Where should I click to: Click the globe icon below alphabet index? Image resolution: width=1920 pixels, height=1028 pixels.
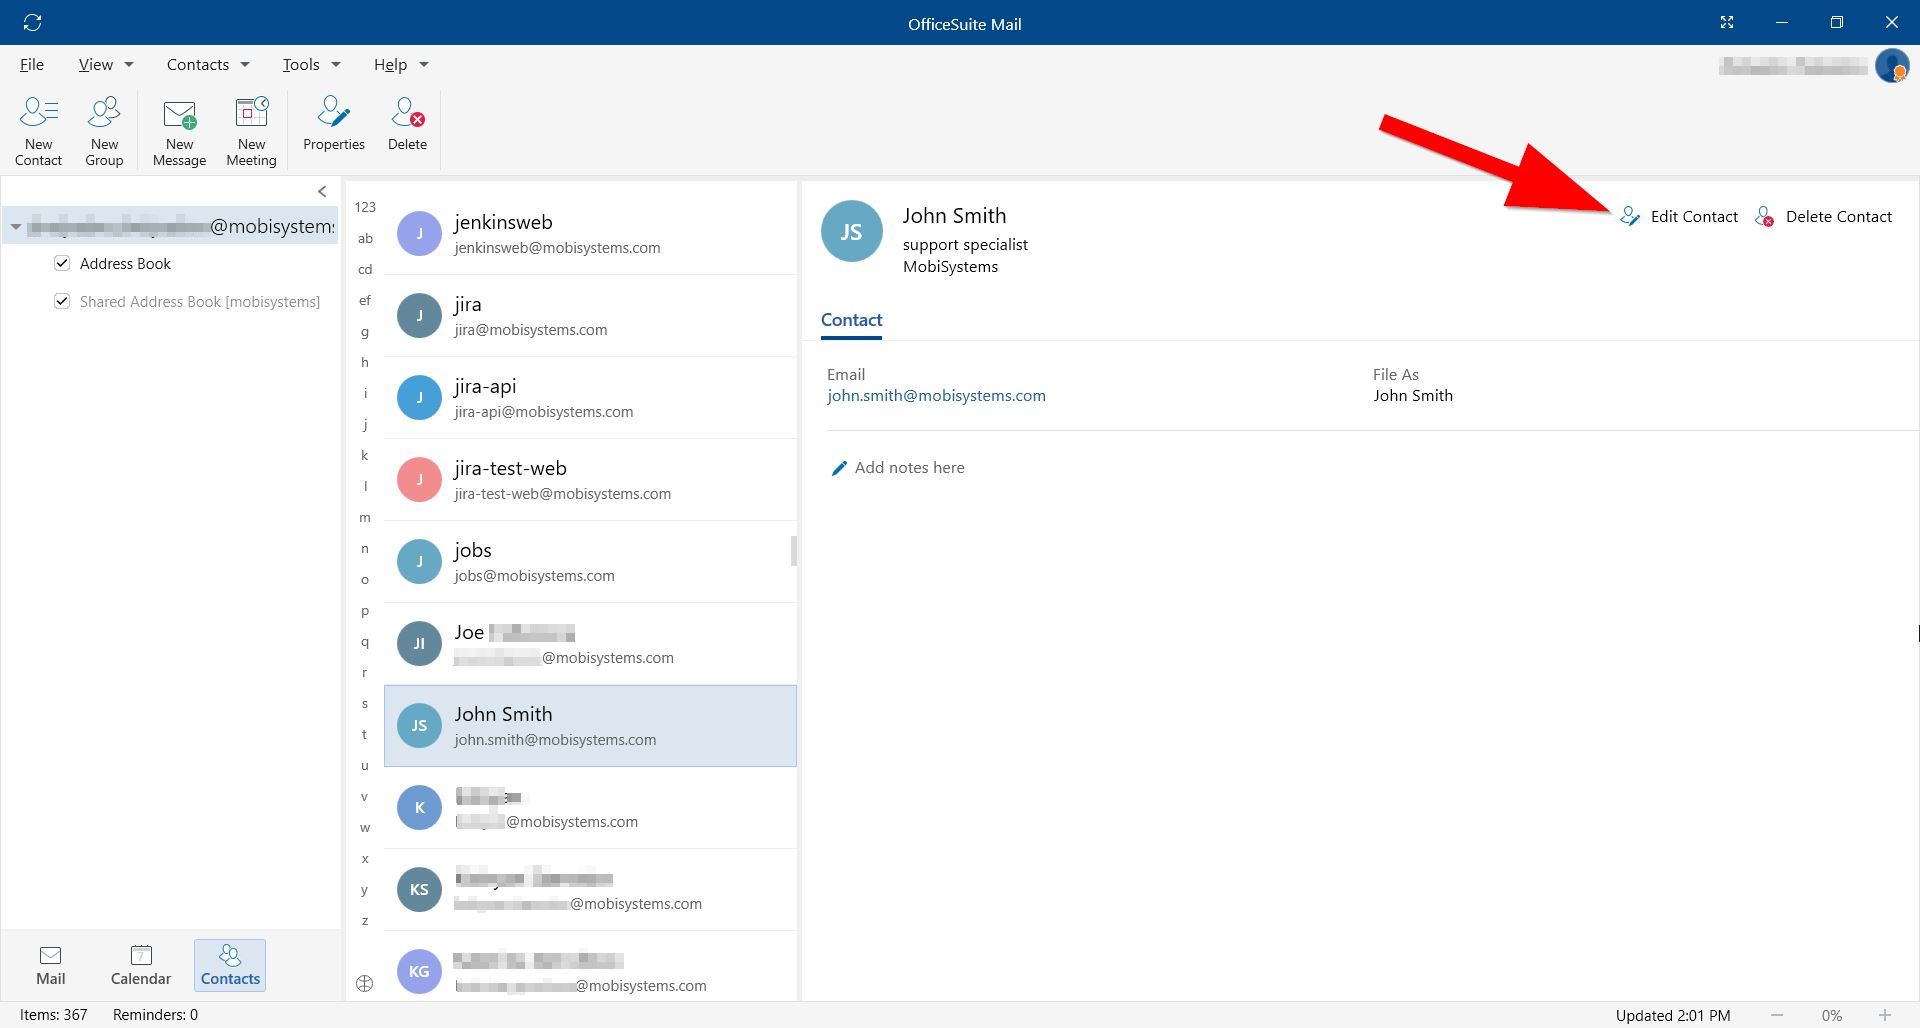[x=365, y=983]
